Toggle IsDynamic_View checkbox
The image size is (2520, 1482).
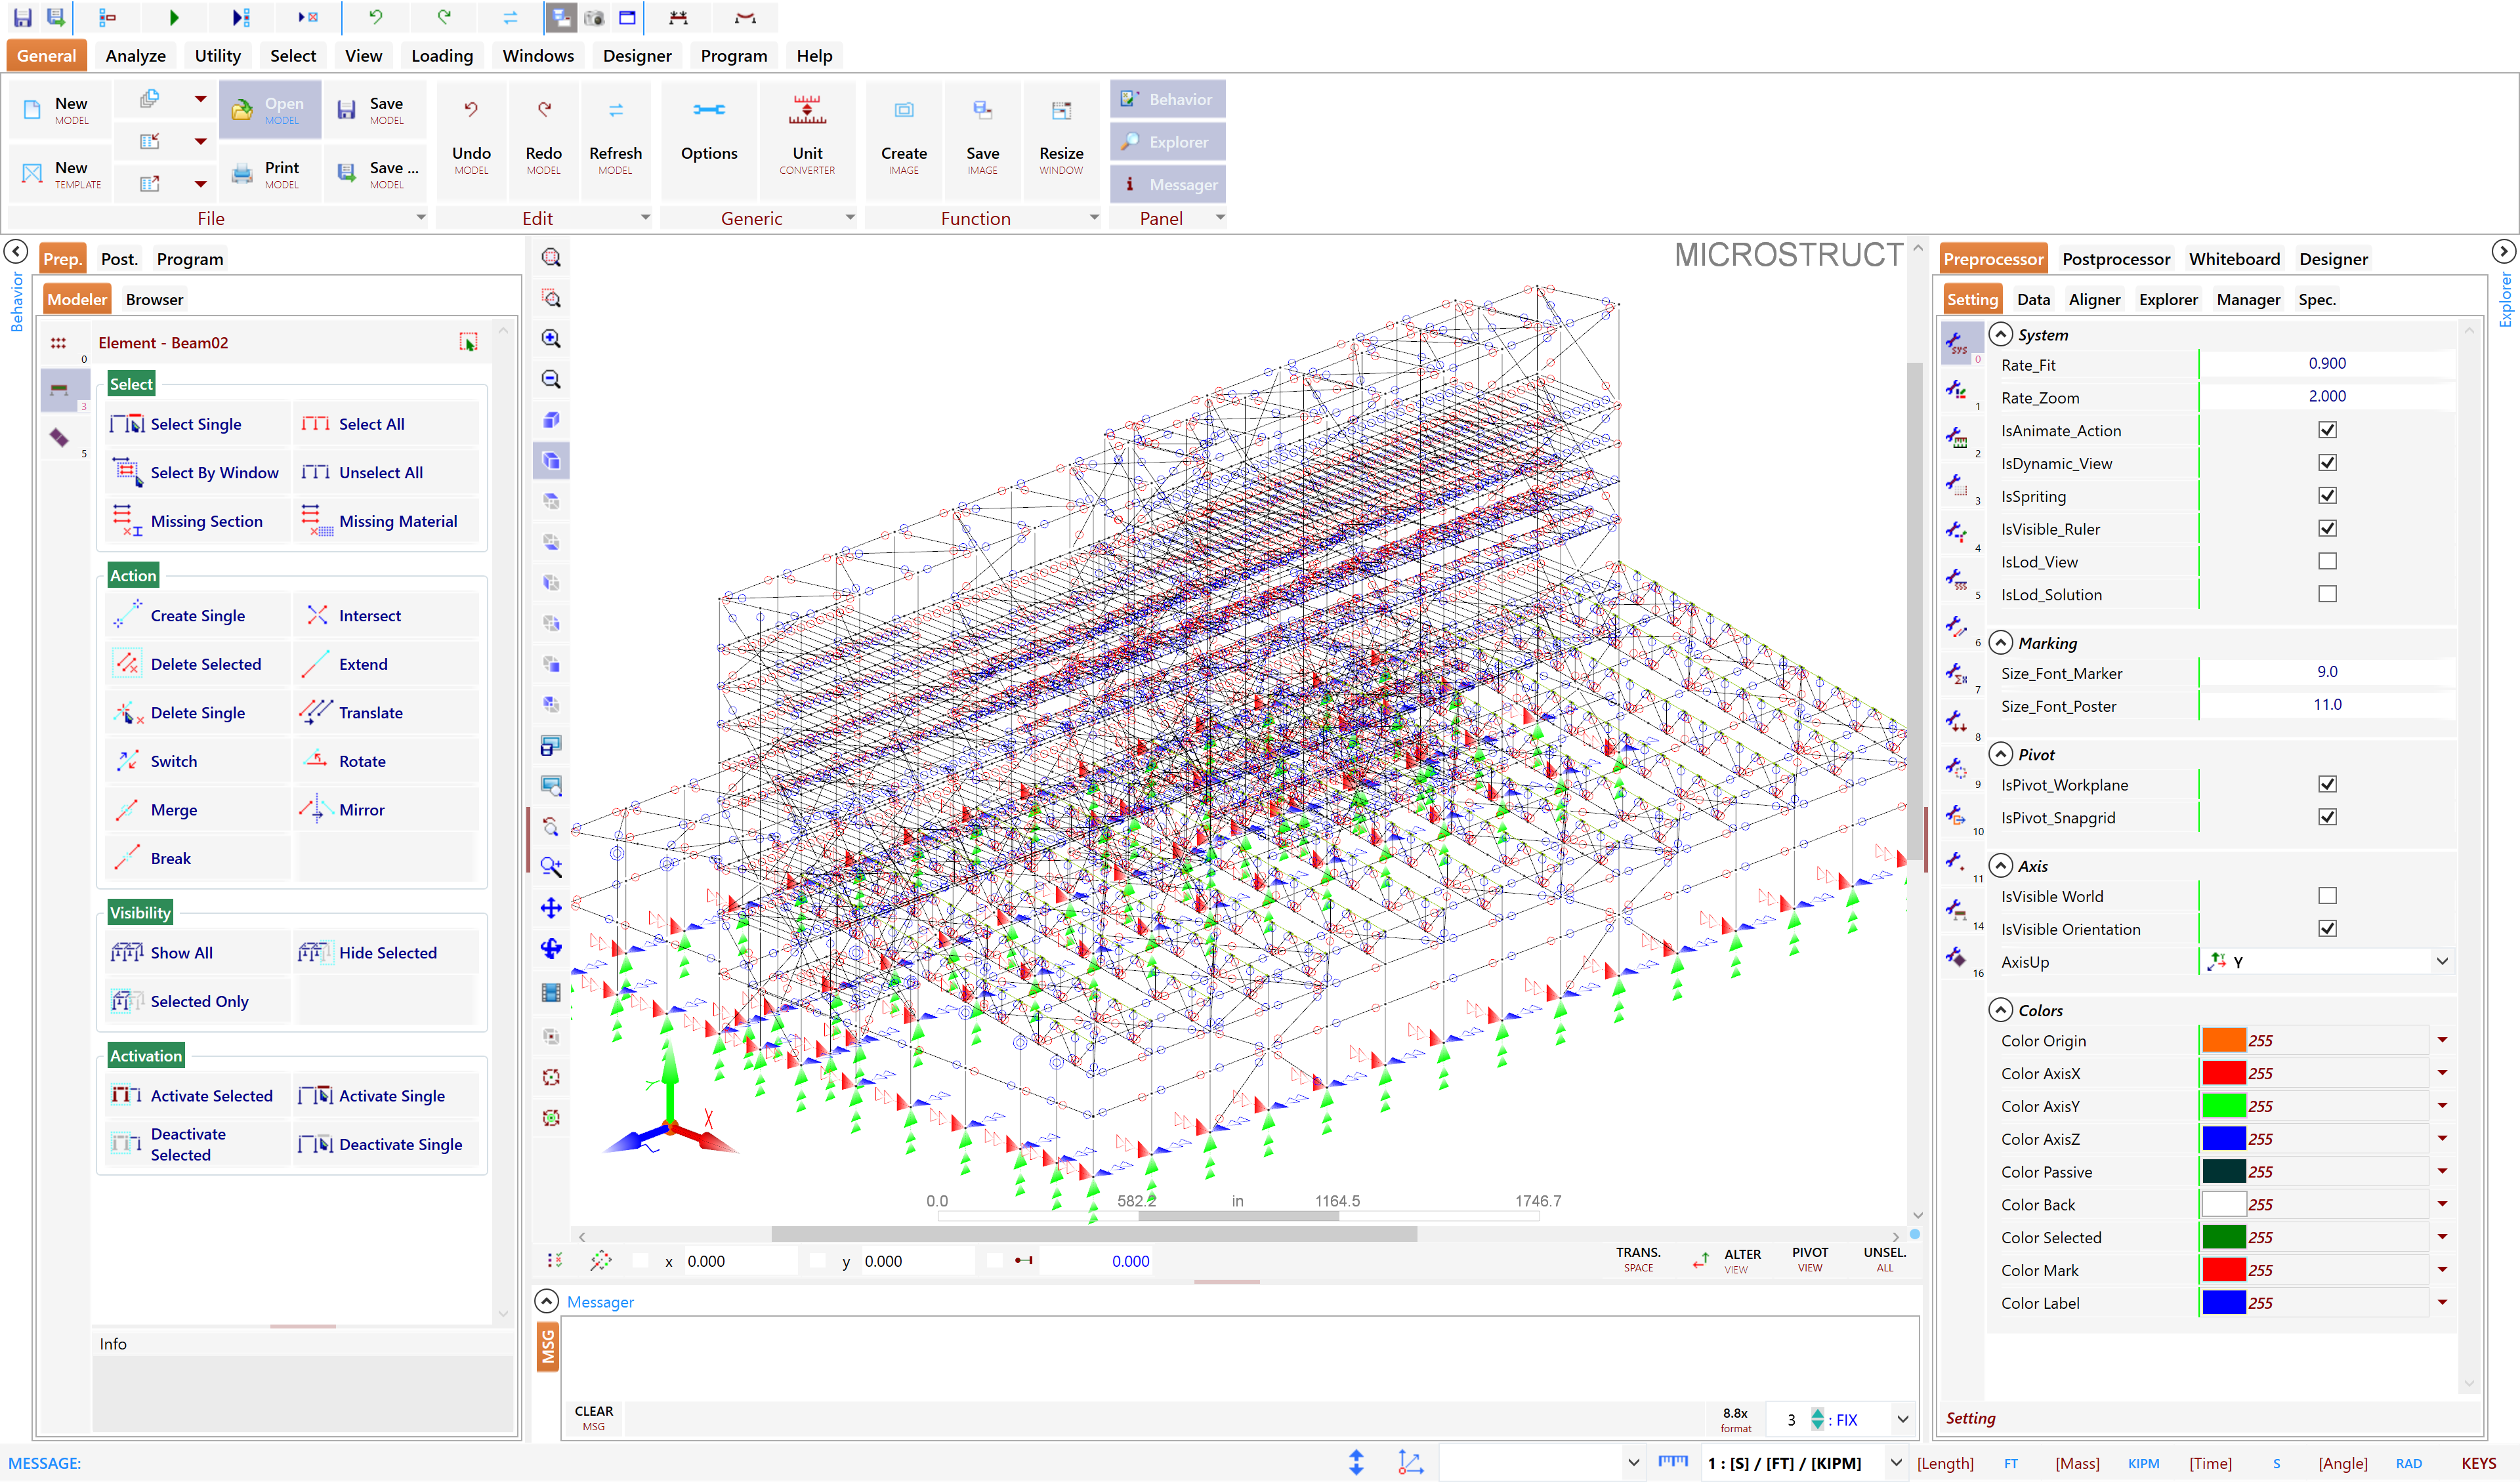point(2327,463)
